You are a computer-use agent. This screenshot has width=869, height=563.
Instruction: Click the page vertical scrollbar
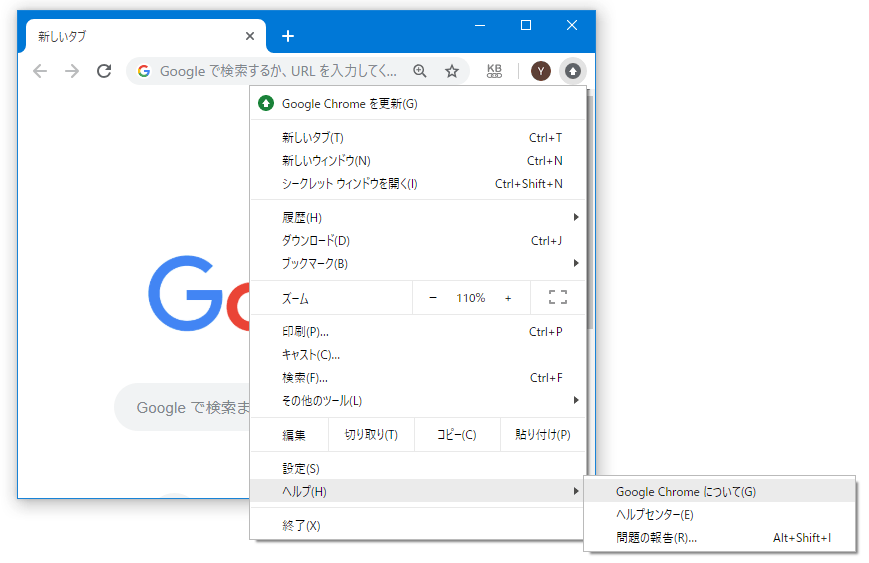click(x=590, y=211)
